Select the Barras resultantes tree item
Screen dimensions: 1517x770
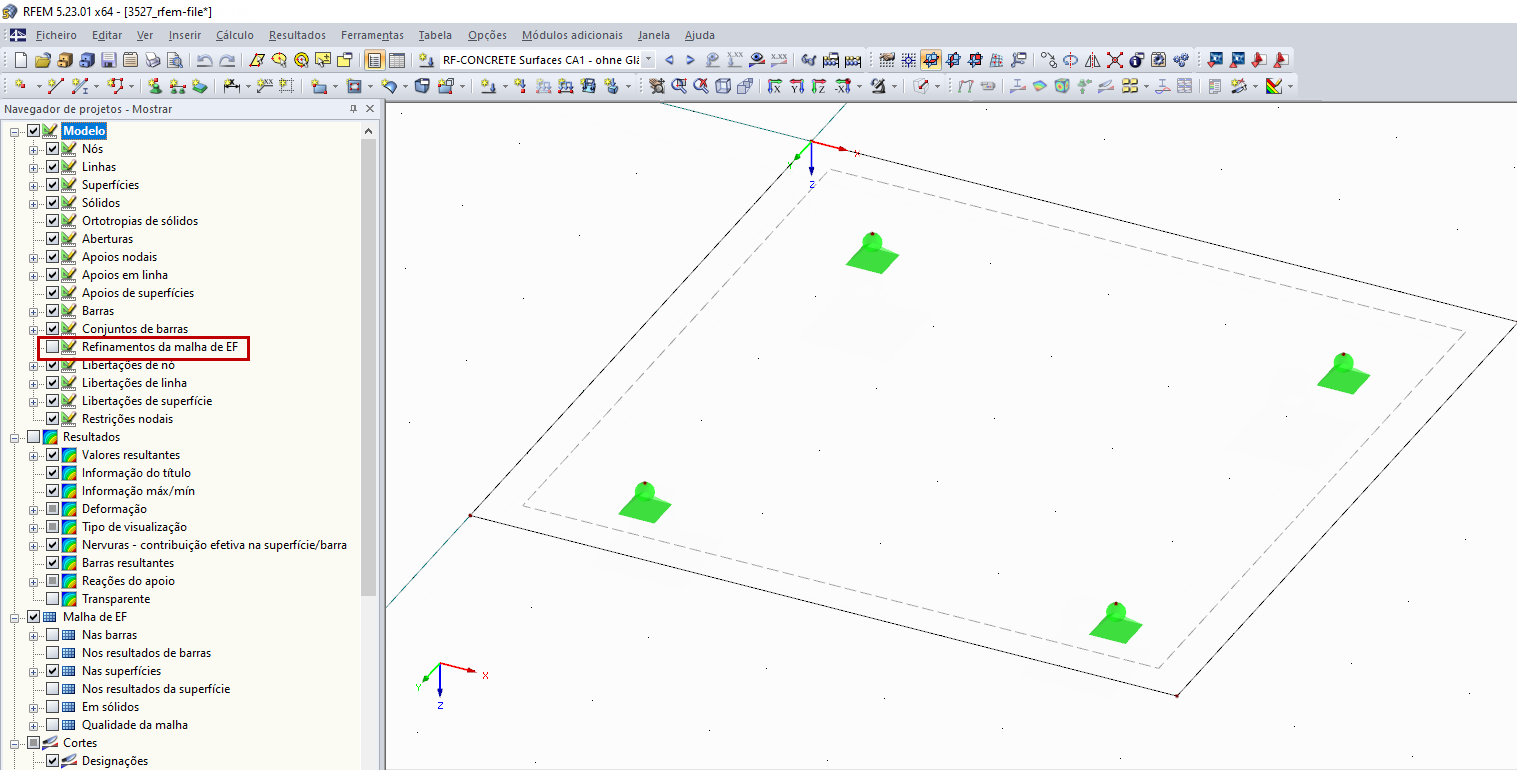click(128, 563)
